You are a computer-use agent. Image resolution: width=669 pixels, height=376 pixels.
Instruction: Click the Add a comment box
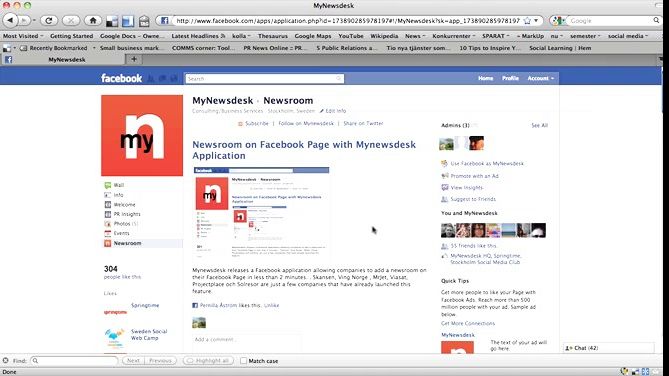pos(247,339)
